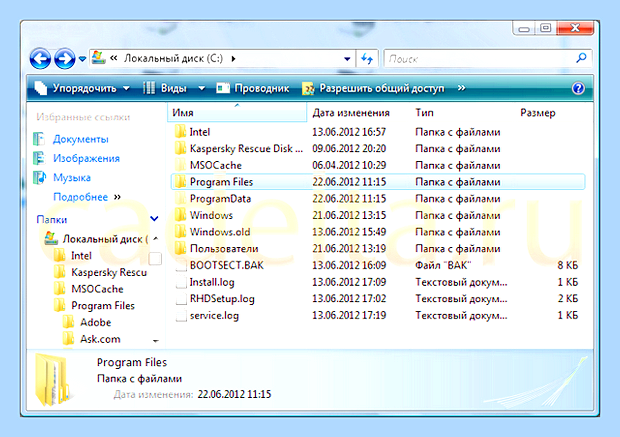Select the Install.log file name

point(212,282)
